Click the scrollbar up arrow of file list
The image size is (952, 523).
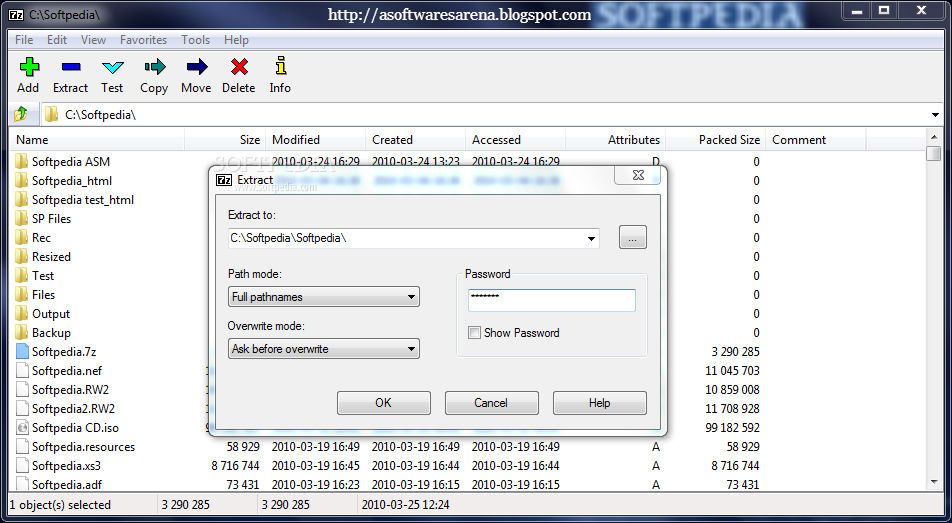934,136
